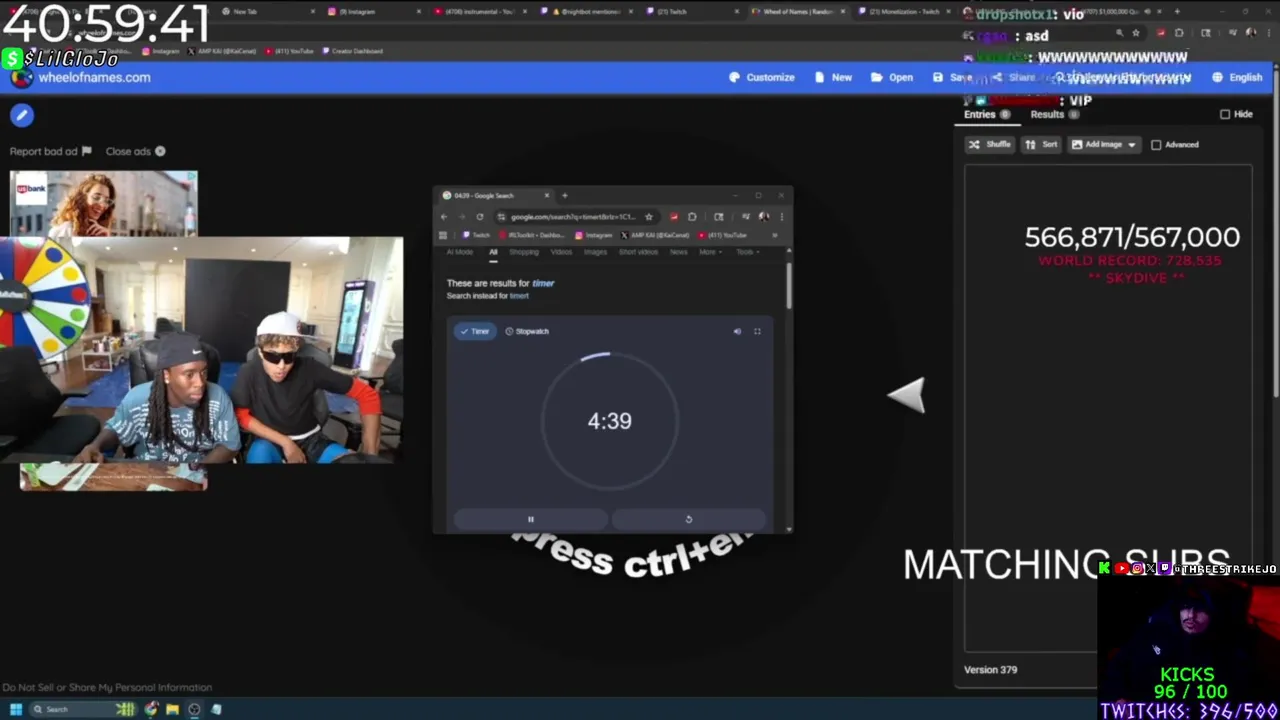1280x720 pixels.
Task: Pause the running timer
Action: click(x=531, y=519)
